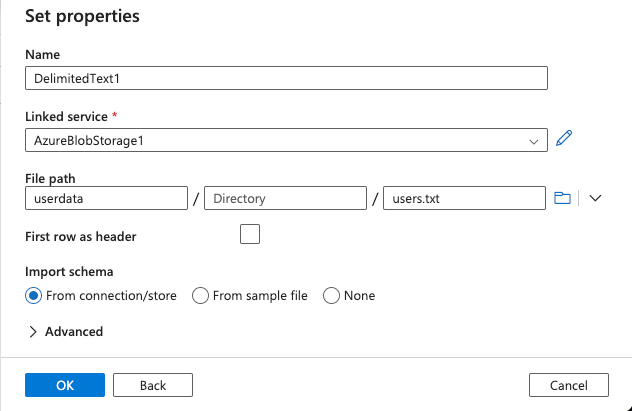Expand the chevron next to browse folder icon
Image resolution: width=632 pixels, height=411 pixels.
(595, 198)
